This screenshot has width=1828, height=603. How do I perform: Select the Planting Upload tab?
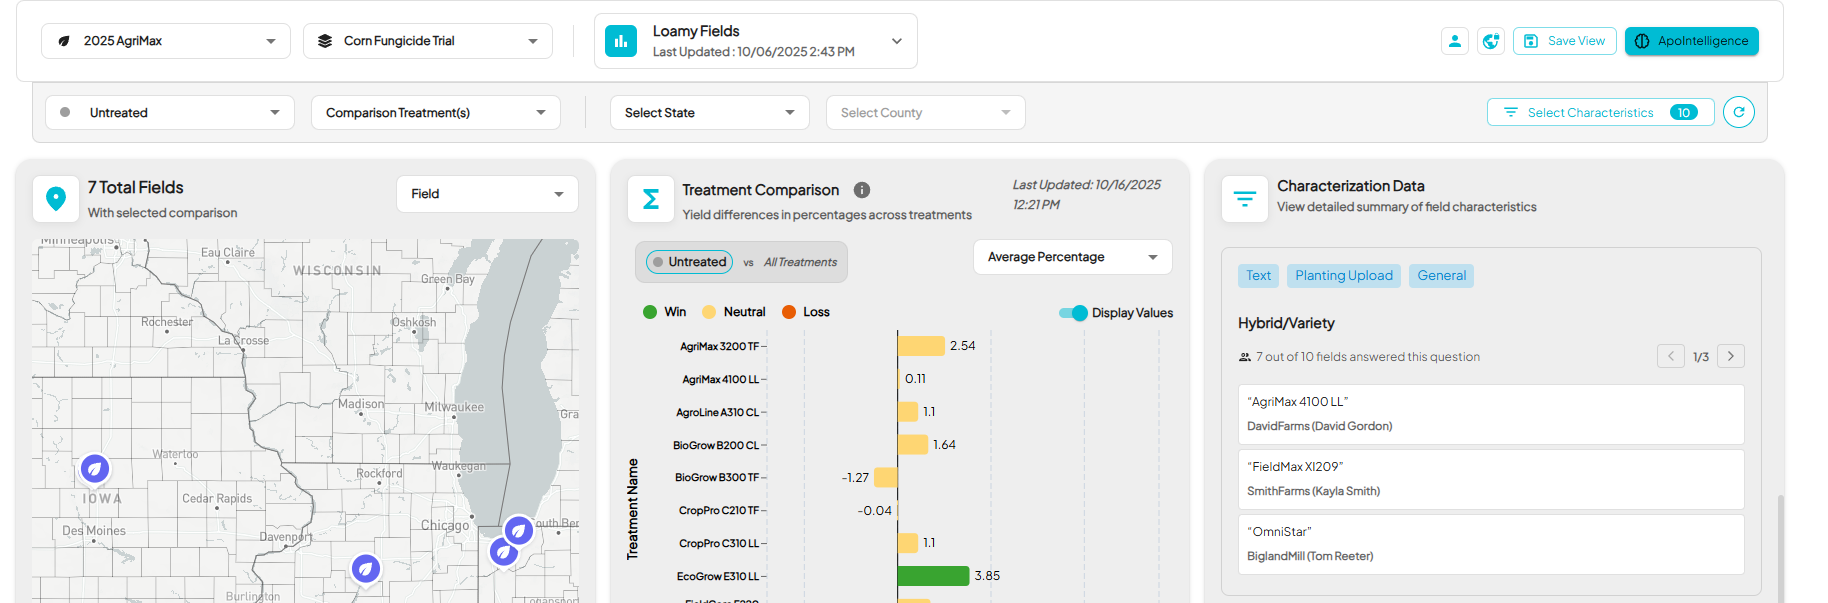(1343, 276)
